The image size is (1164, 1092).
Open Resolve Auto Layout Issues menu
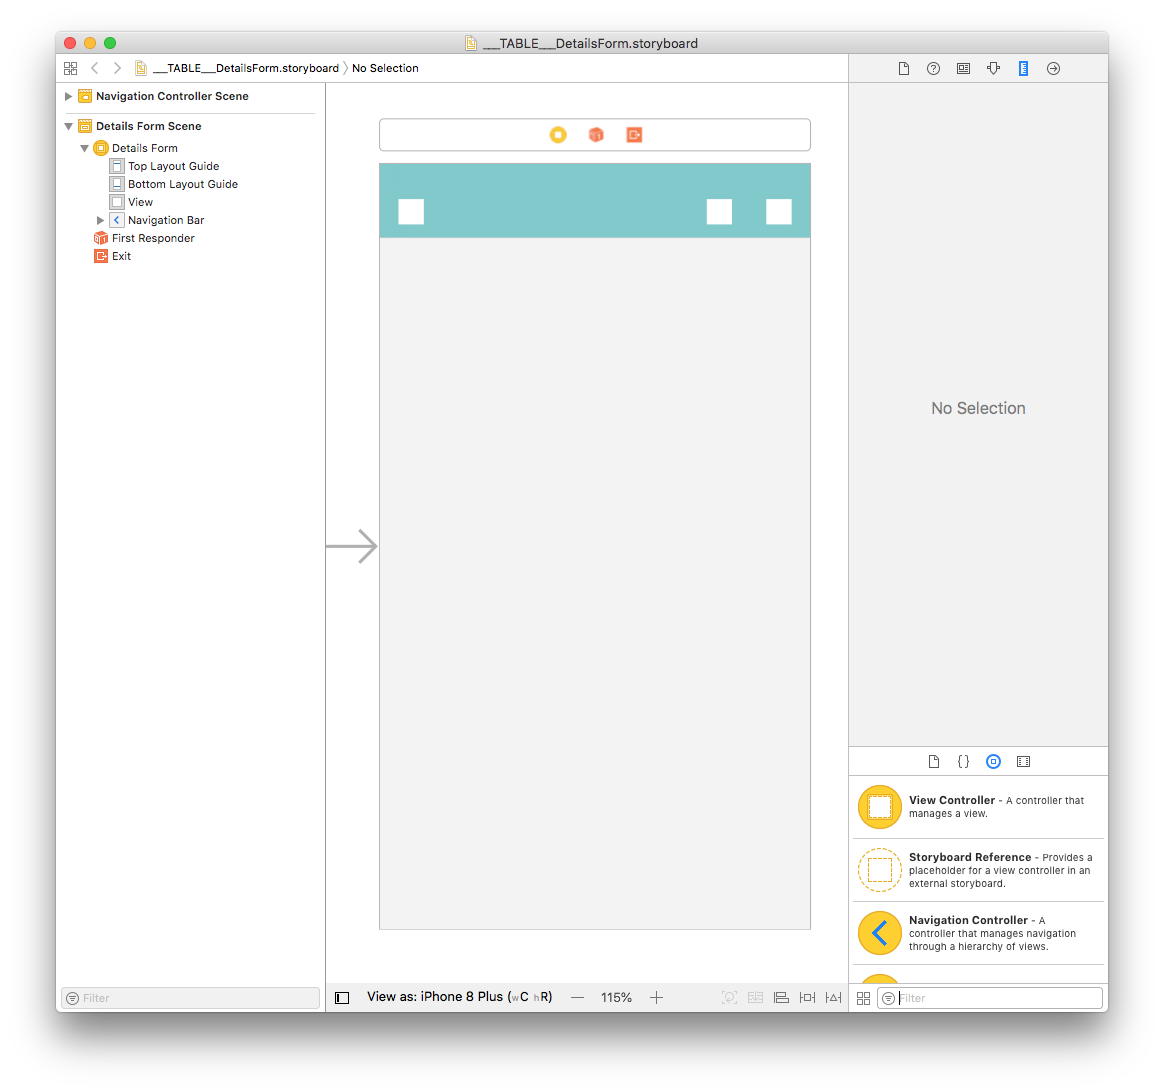(834, 998)
